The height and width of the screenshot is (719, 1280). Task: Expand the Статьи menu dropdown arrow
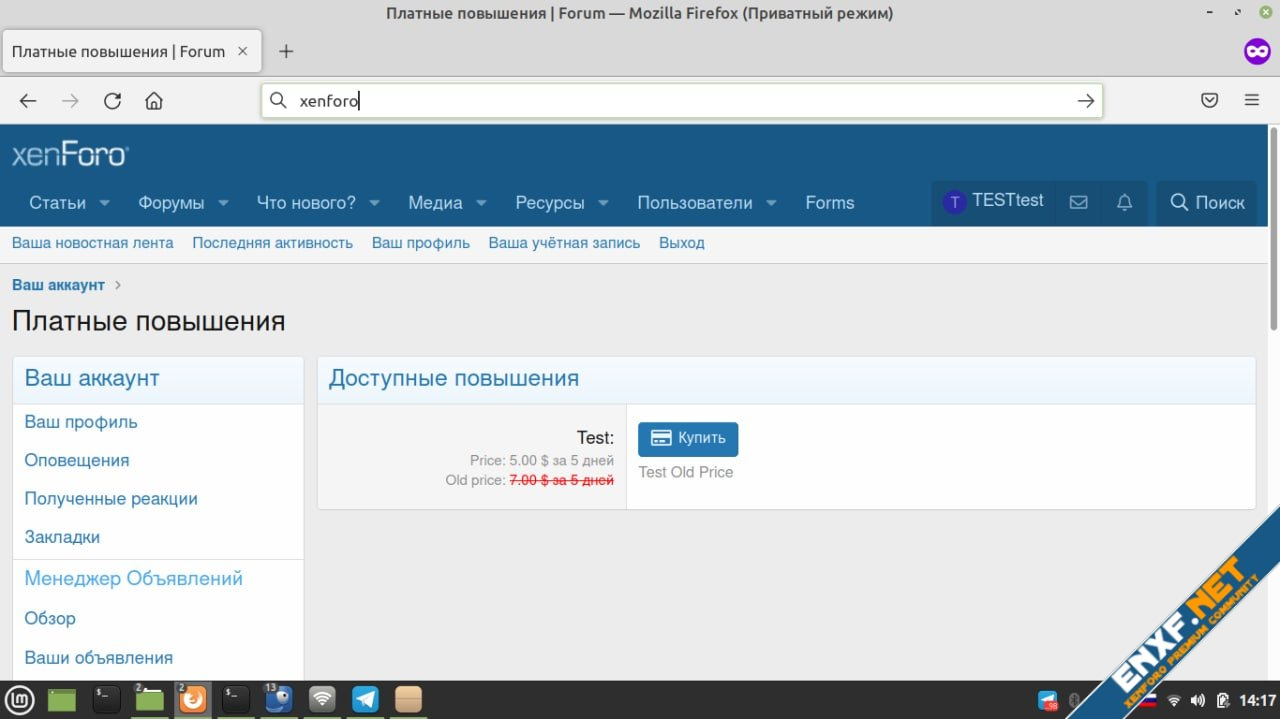coord(105,203)
